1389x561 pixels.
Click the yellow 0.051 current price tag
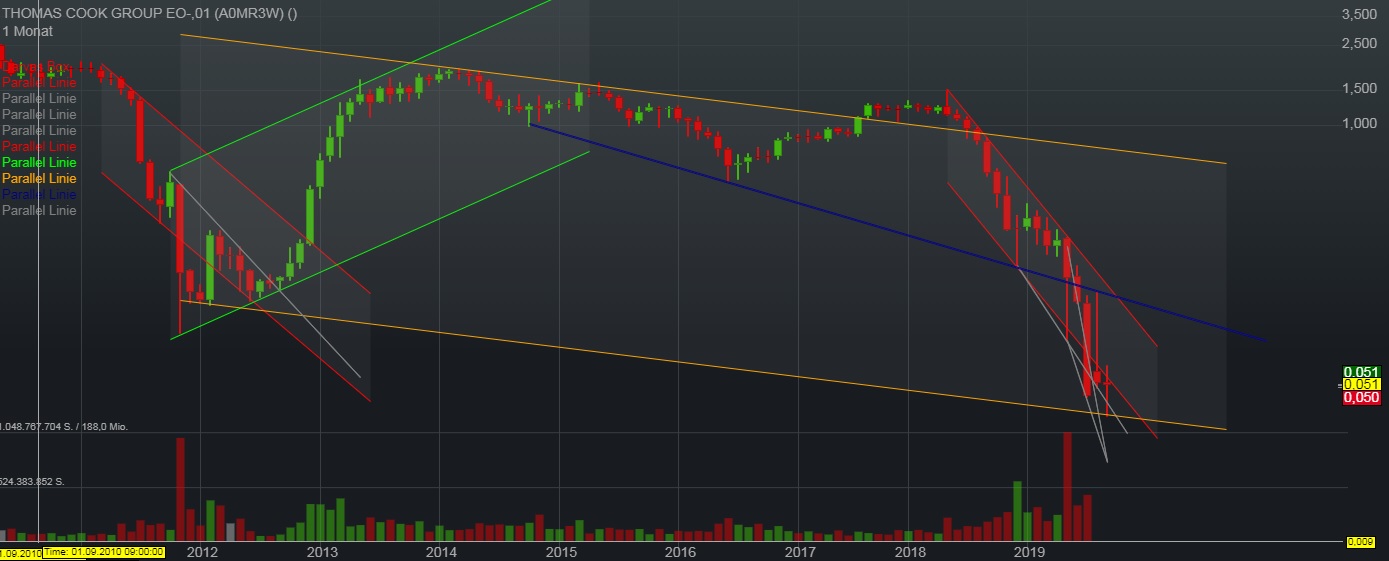[x=1362, y=384]
